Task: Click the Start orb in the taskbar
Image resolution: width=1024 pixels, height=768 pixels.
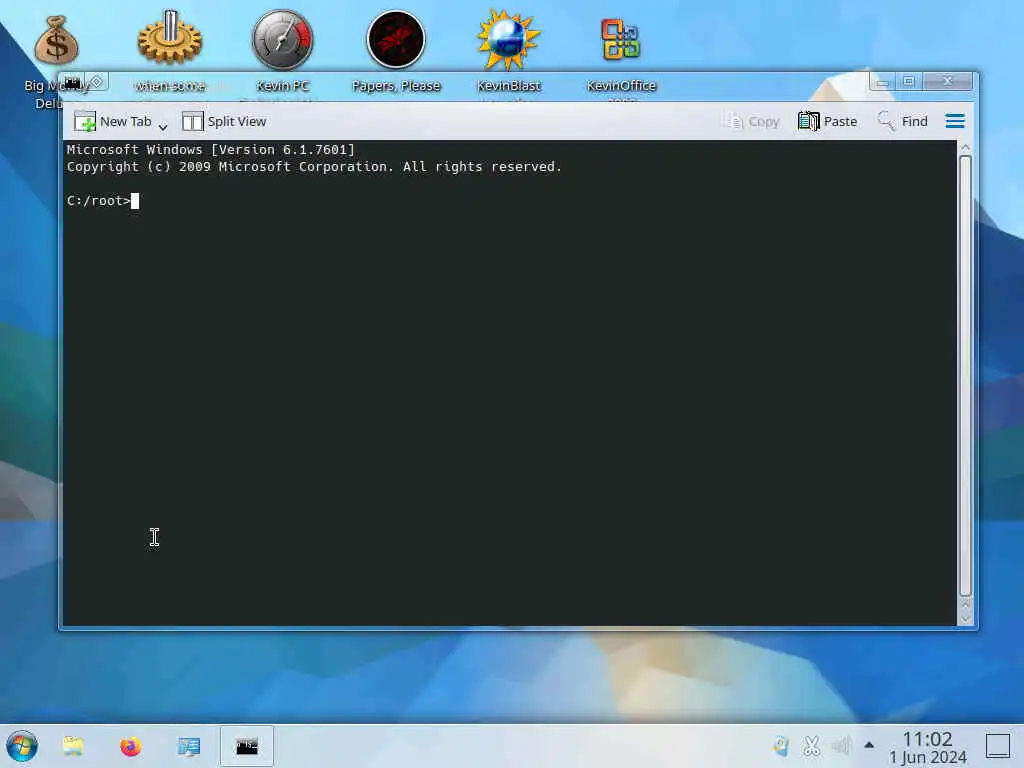Action: (22, 746)
